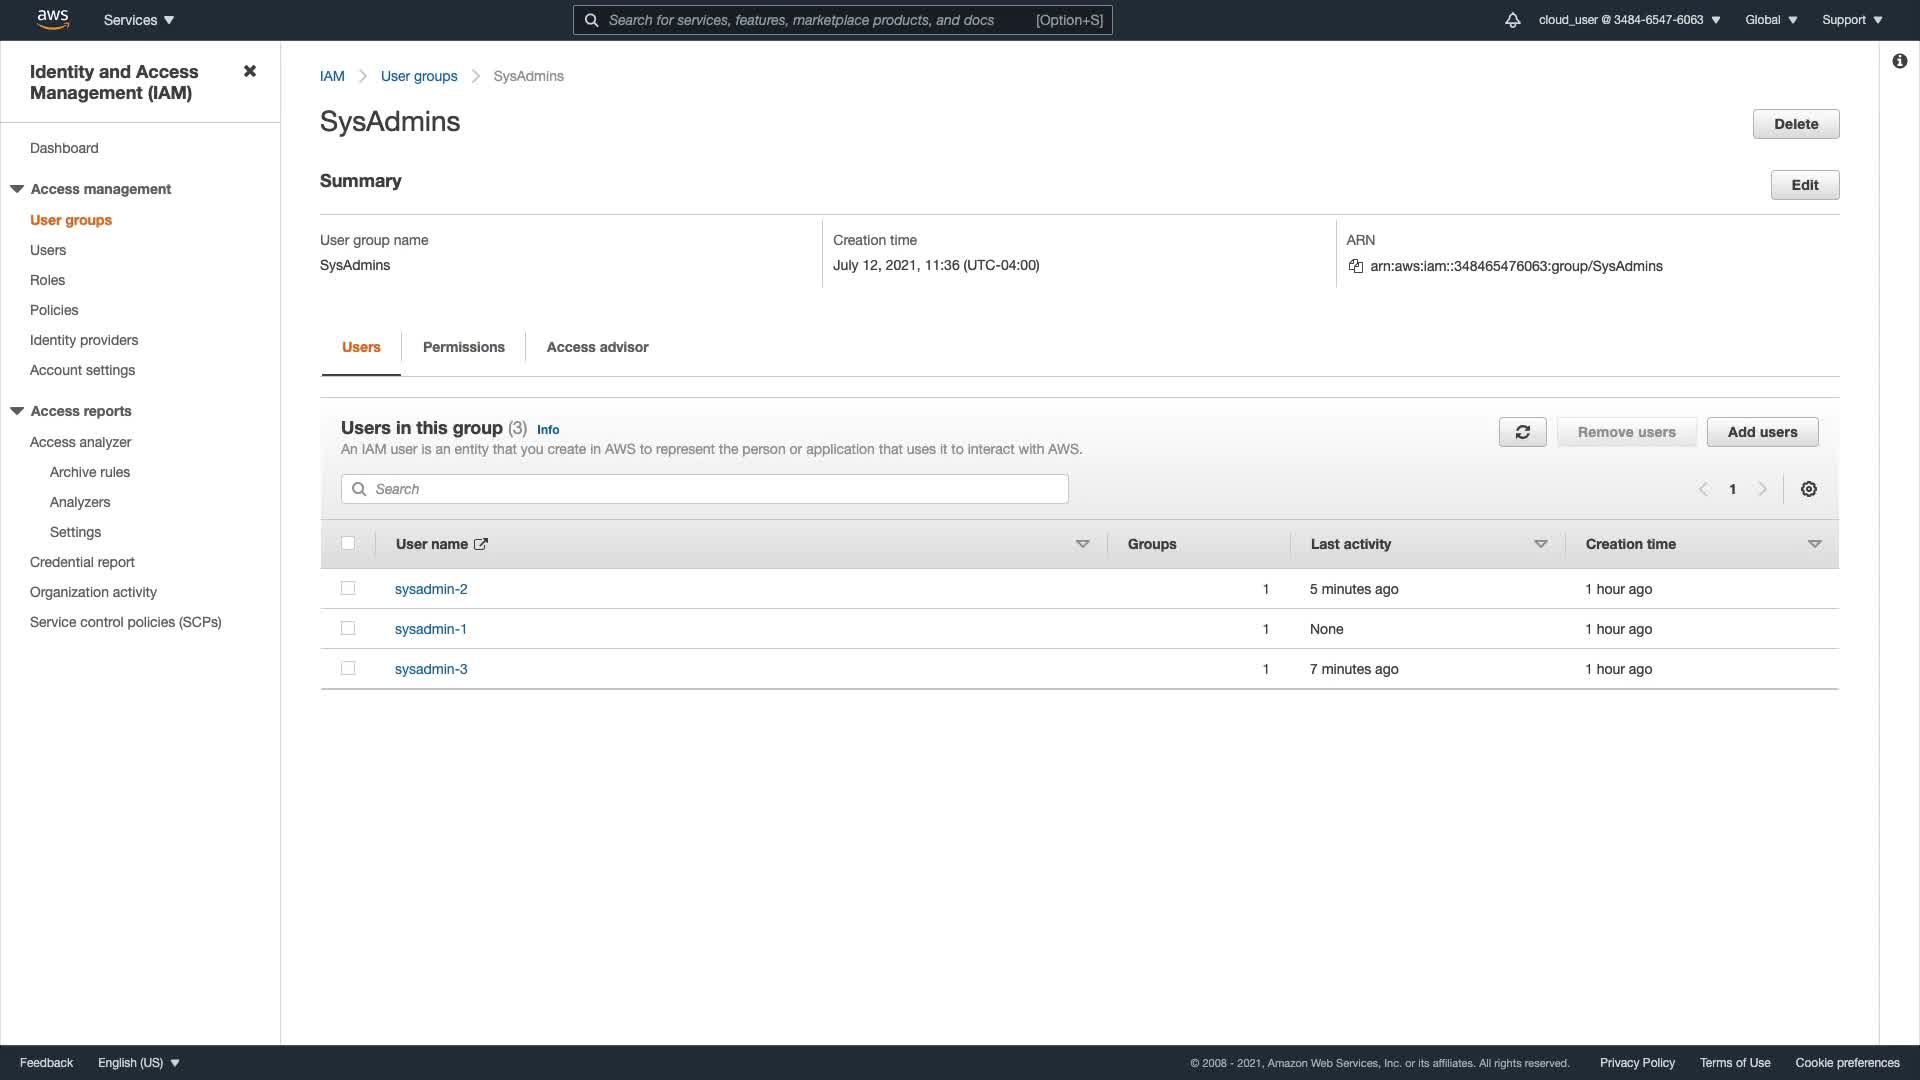Click the external link icon beside User name
The height and width of the screenshot is (1080, 1920).
click(x=481, y=544)
